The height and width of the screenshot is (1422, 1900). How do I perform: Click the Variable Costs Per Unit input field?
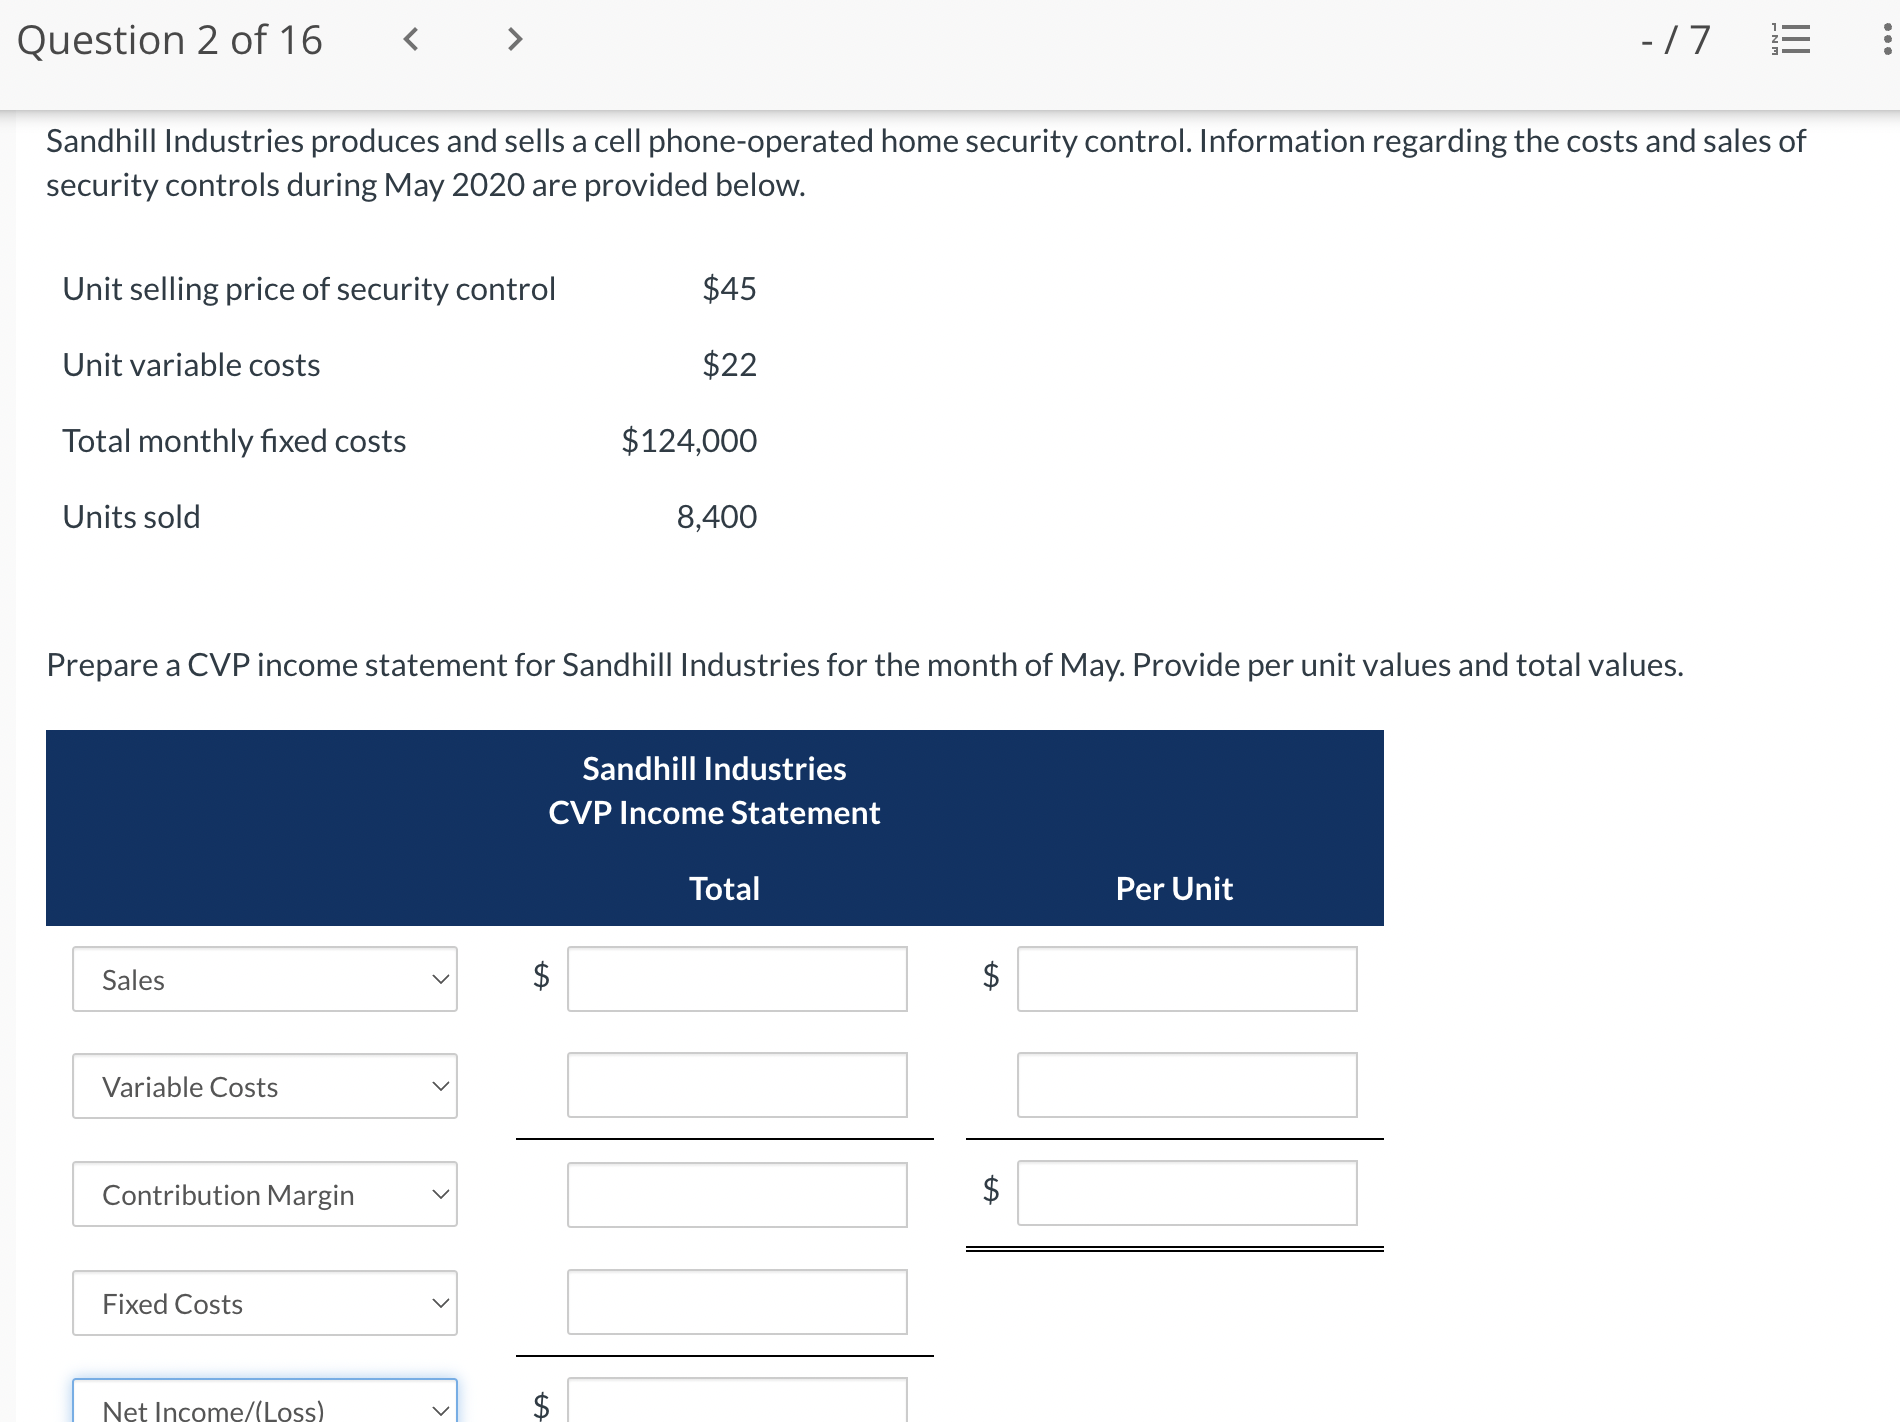click(1187, 1085)
